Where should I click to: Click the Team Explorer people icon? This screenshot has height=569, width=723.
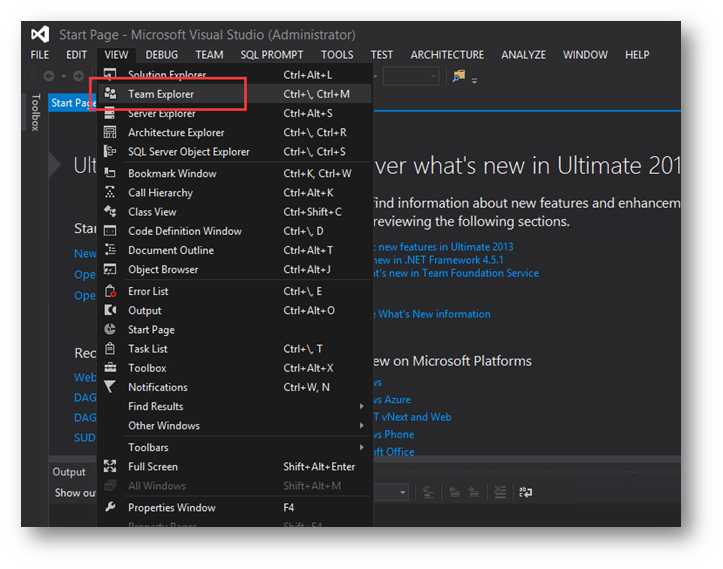[110, 94]
